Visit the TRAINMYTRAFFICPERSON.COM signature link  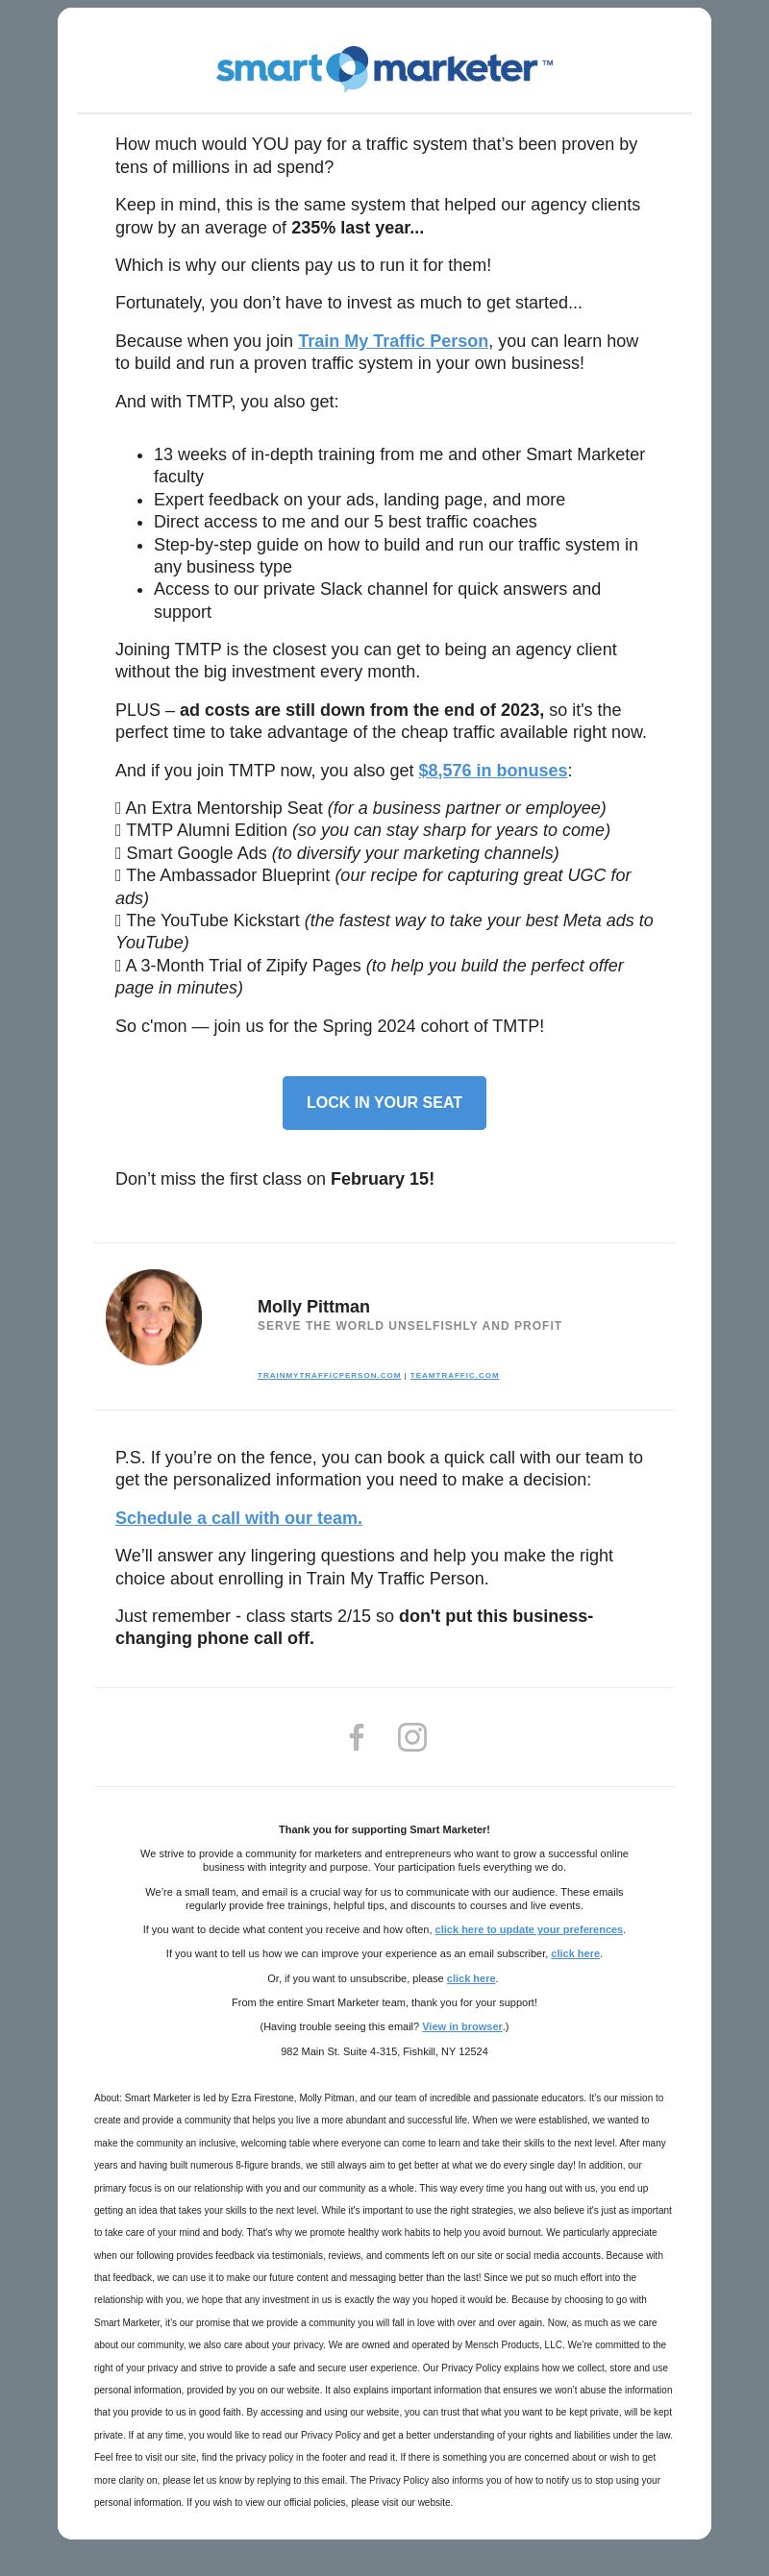pyautogui.click(x=329, y=1375)
